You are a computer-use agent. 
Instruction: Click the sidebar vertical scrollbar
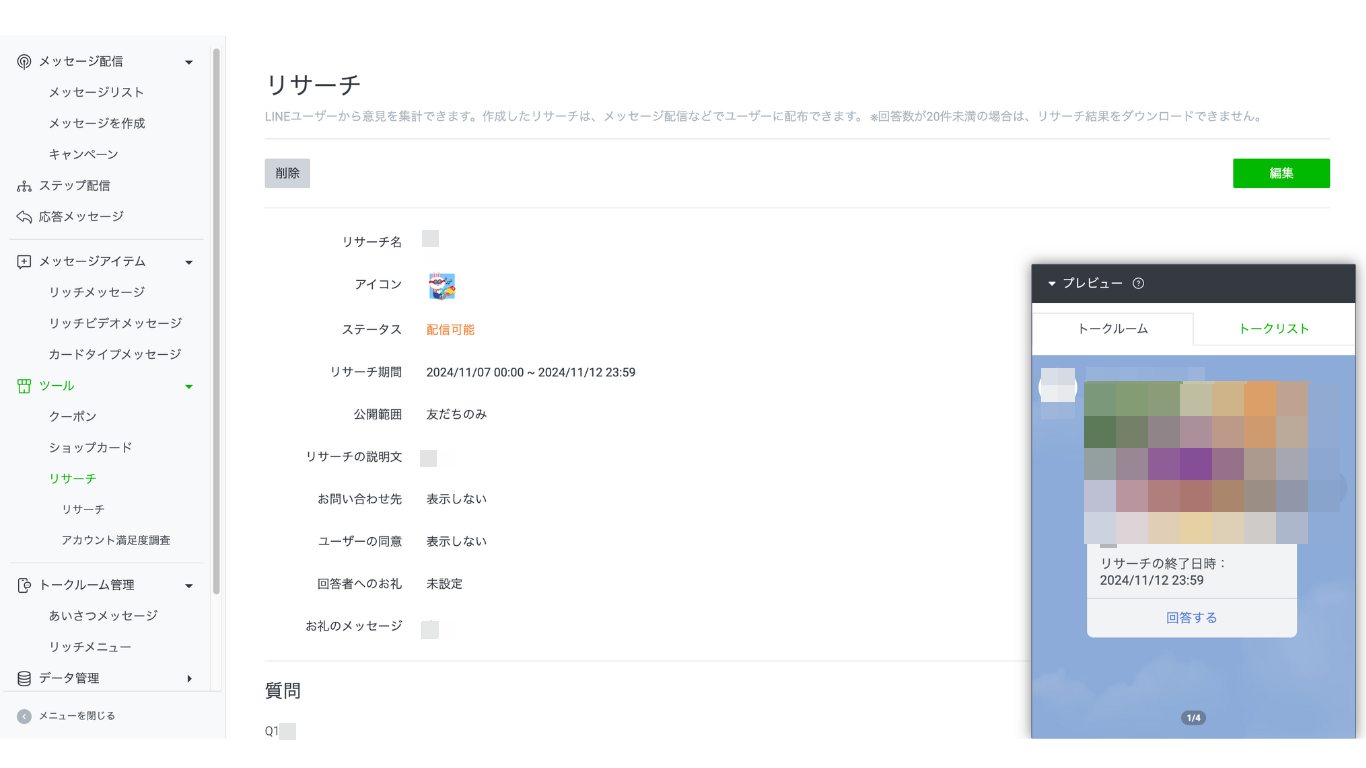pyautogui.click(x=217, y=320)
